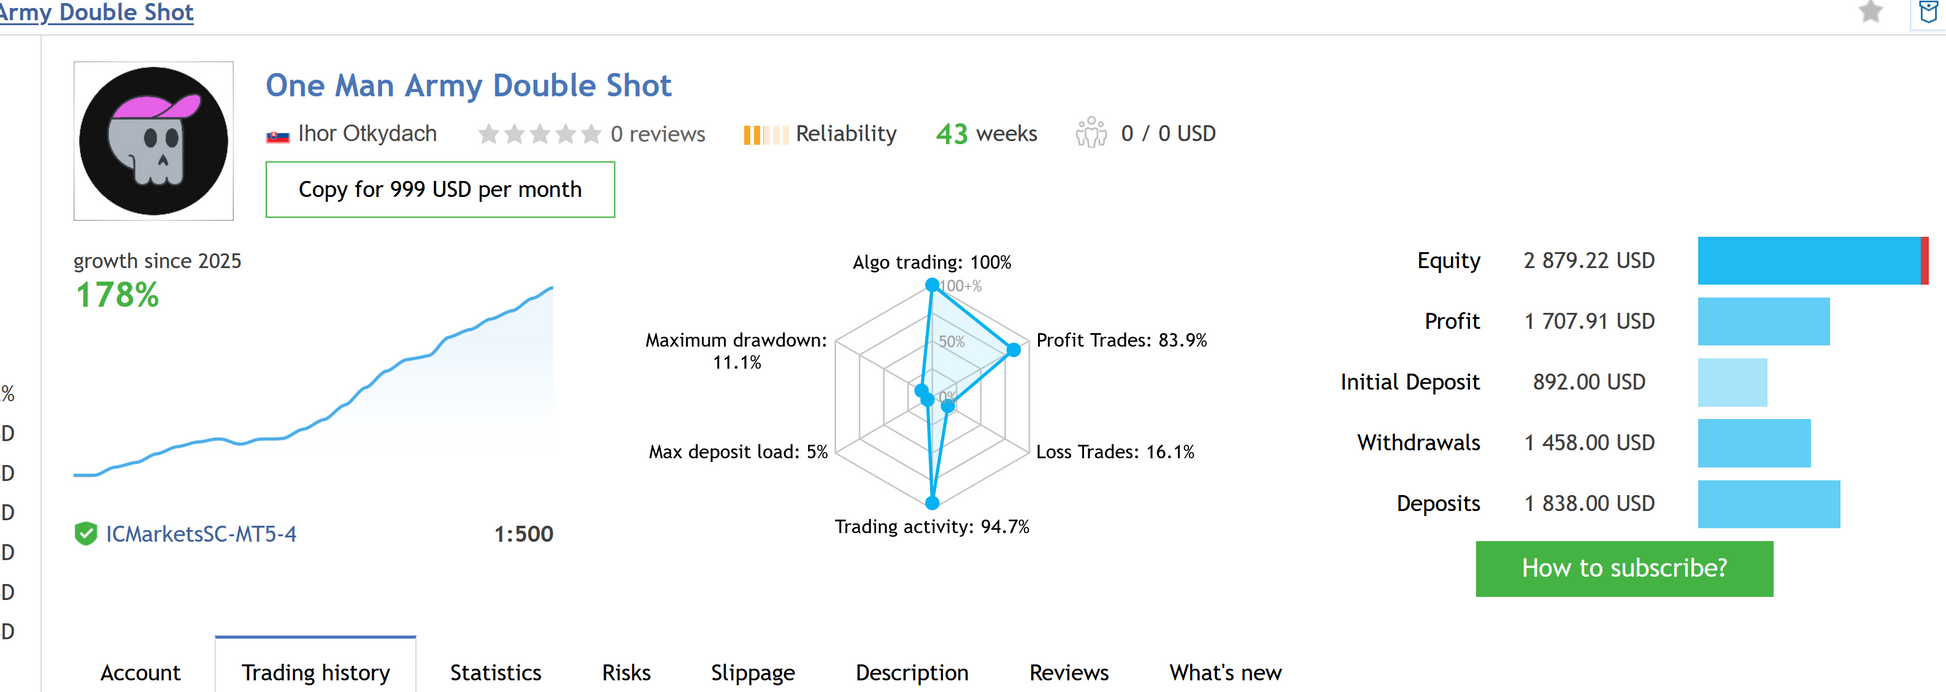Click the green verified shield icon
The image size is (1946, 692).
click(86, 534)
